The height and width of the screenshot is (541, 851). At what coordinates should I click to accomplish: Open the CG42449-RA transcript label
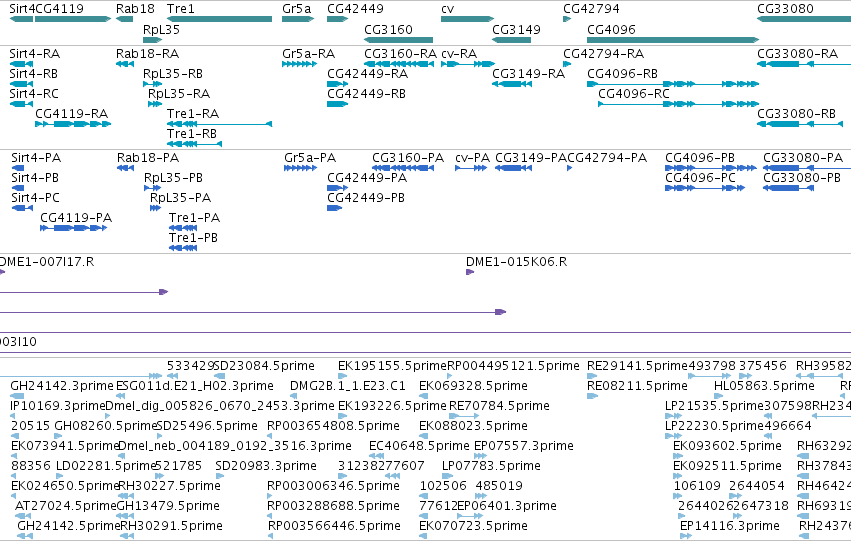tap(367, 74)
